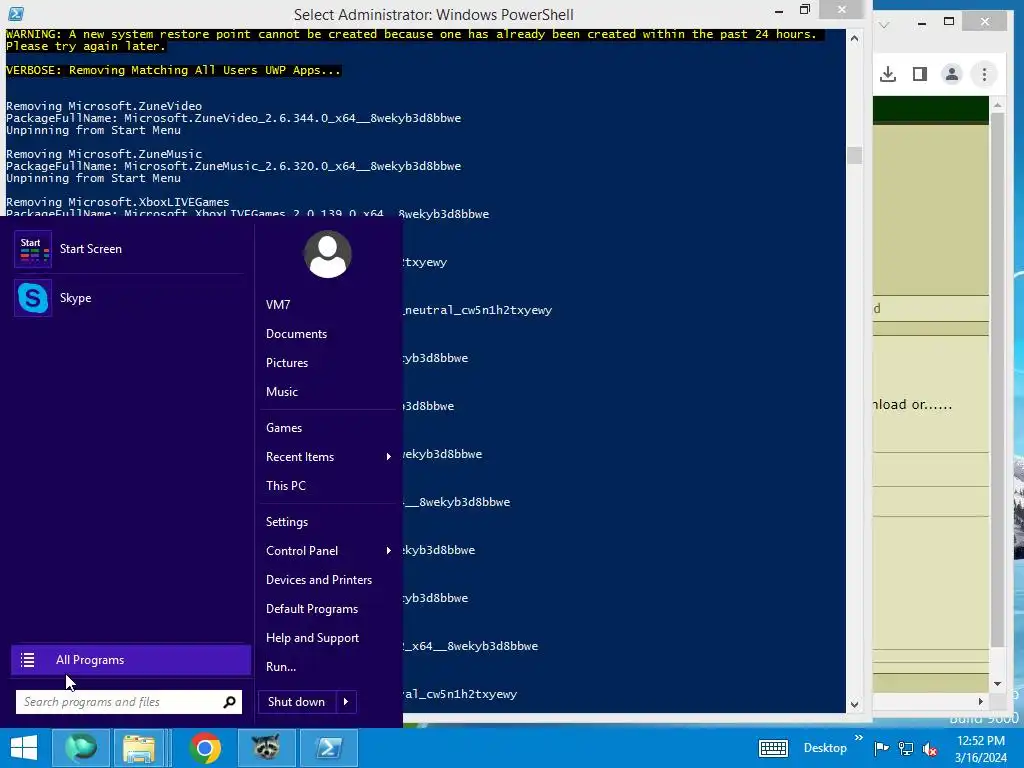Open Chrome downloads icon

888,74
